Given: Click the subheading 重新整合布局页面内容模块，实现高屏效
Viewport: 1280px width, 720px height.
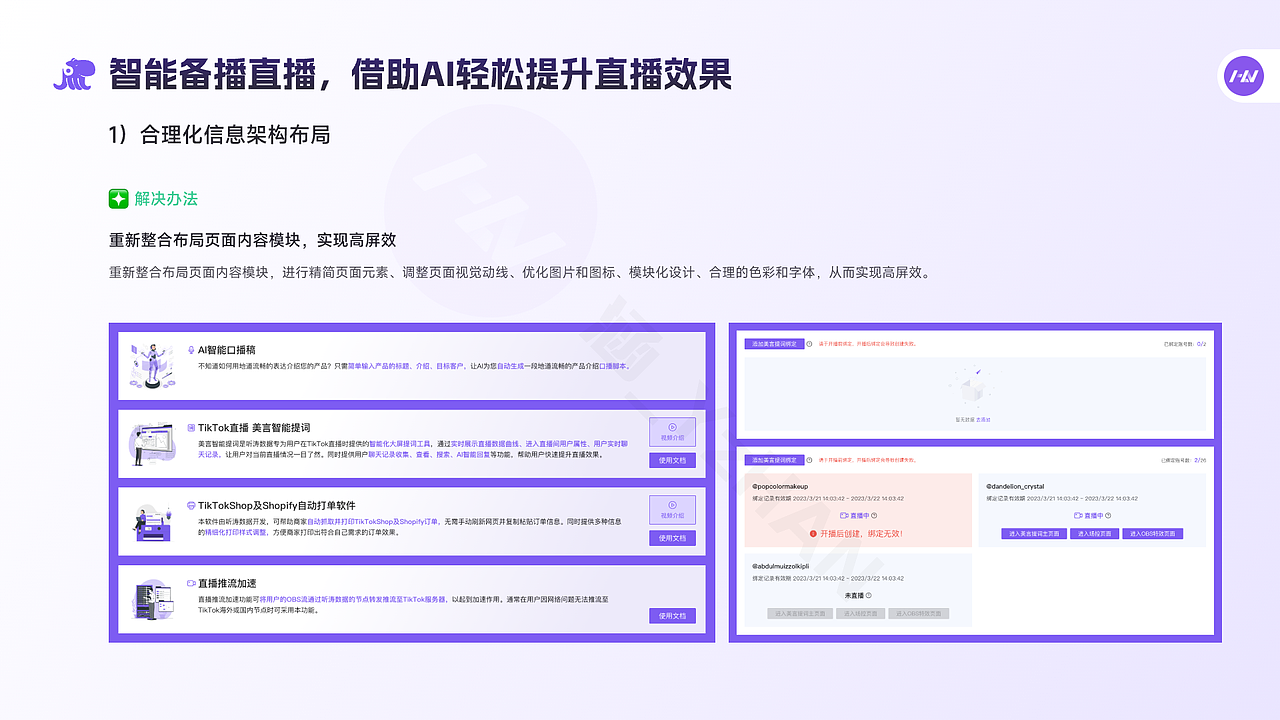Looking at the screenshot, I should pos(253,240).
